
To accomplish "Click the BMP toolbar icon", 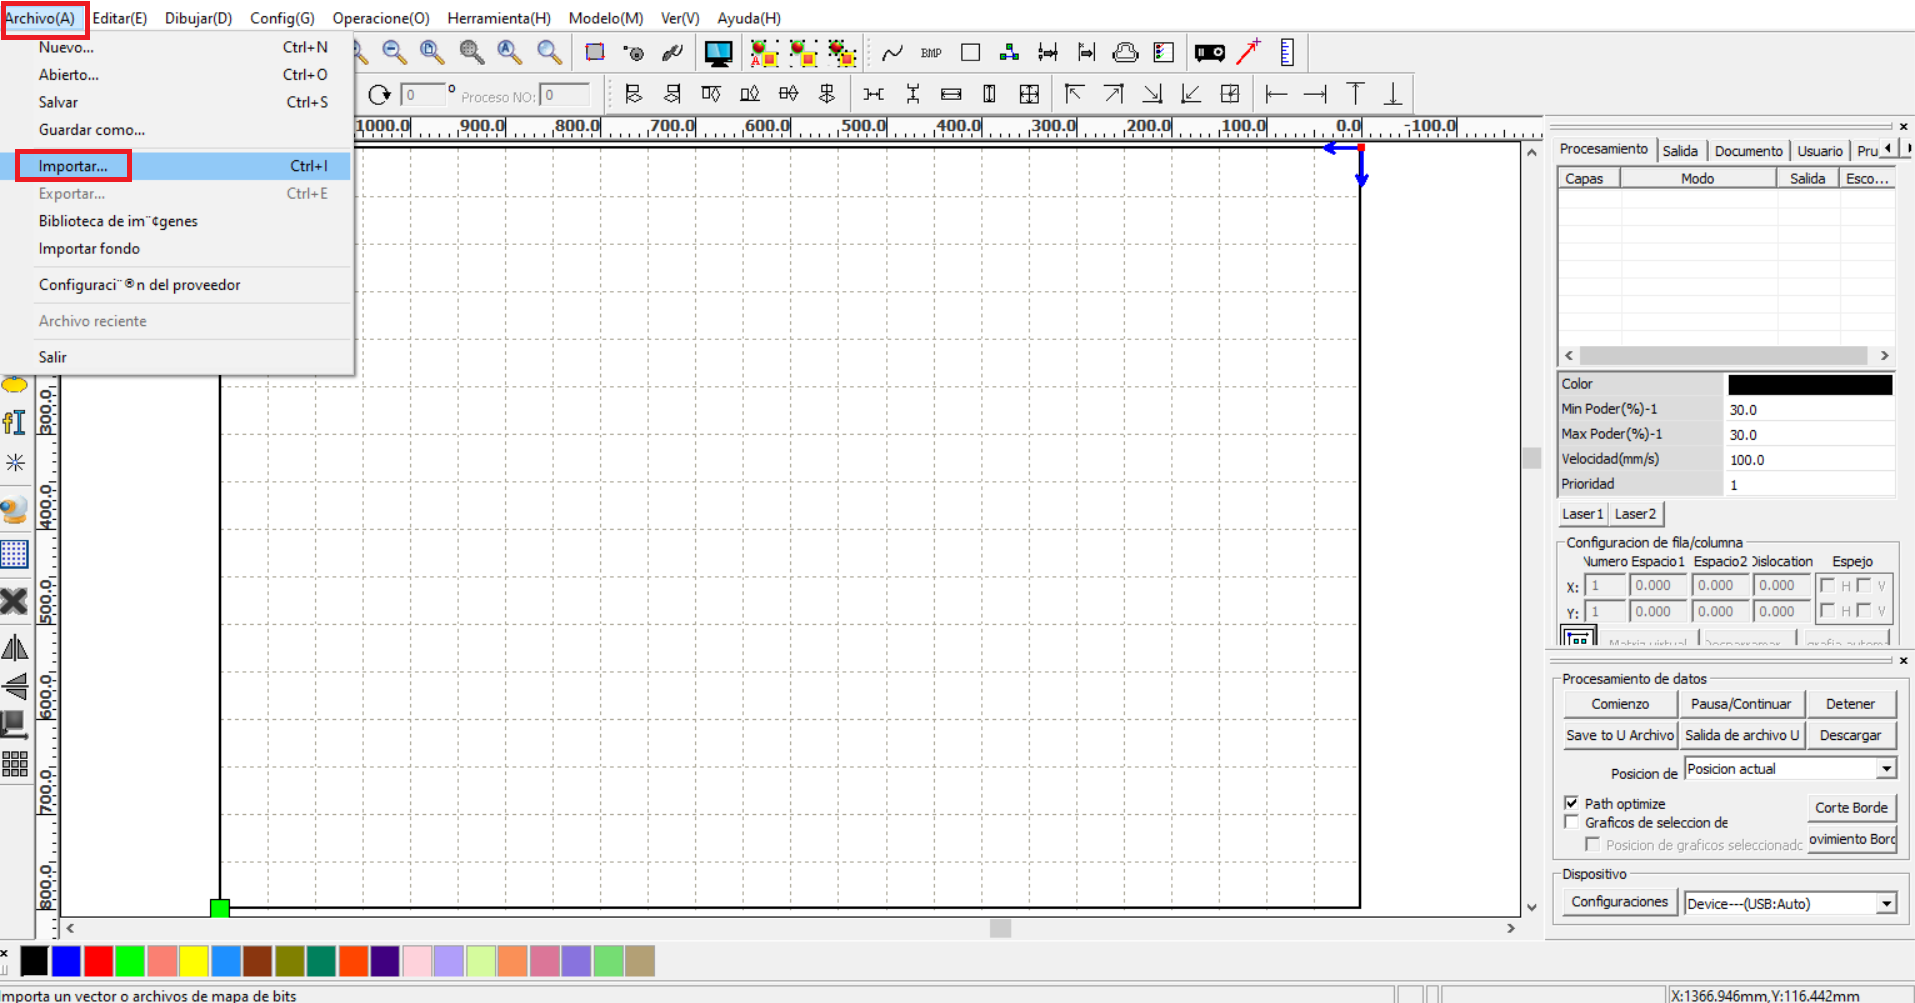I will tap(931, 53).
